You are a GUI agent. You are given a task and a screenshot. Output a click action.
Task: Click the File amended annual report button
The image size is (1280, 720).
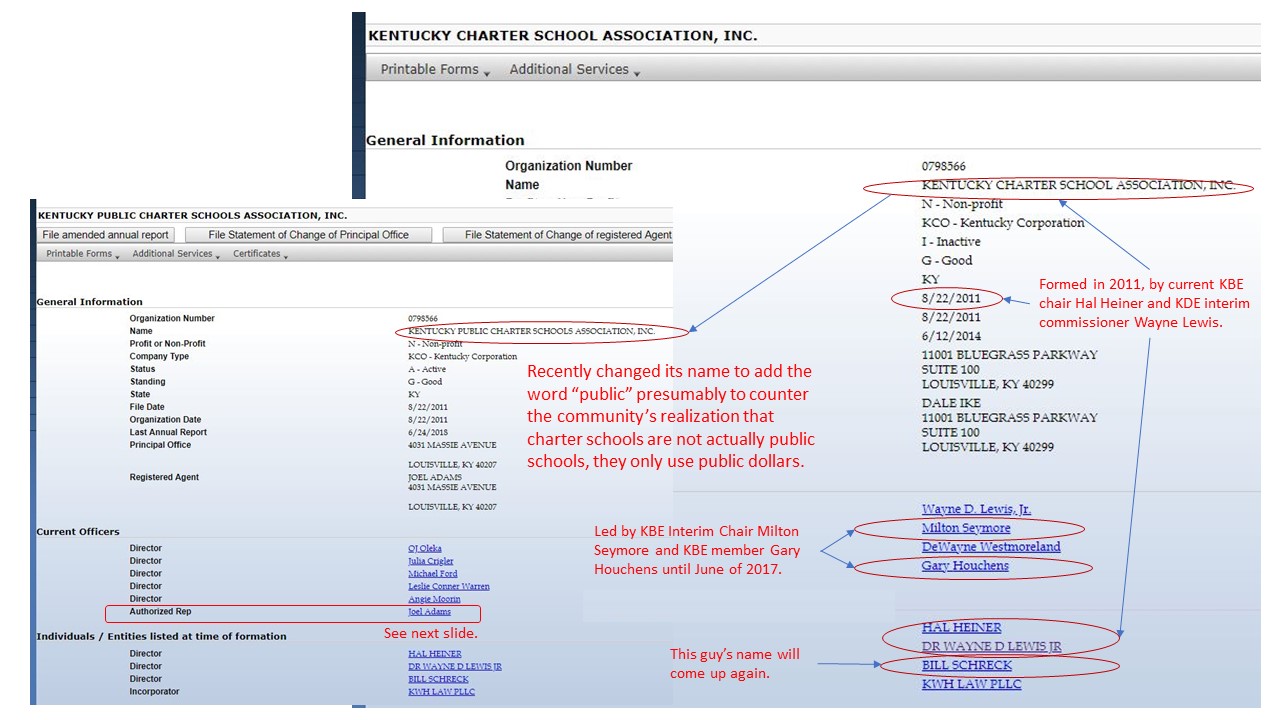(x=106, y=235)
